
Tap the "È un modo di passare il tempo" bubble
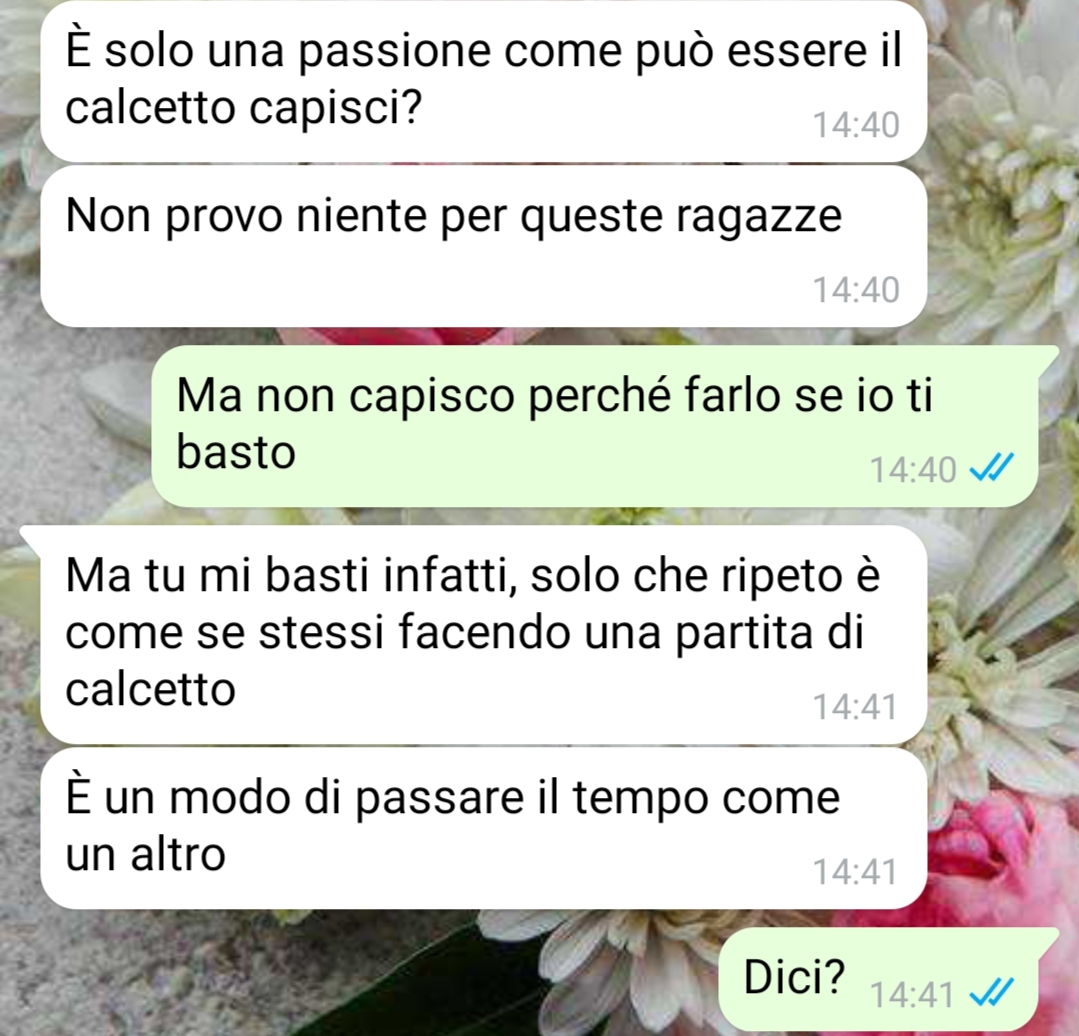484,828
